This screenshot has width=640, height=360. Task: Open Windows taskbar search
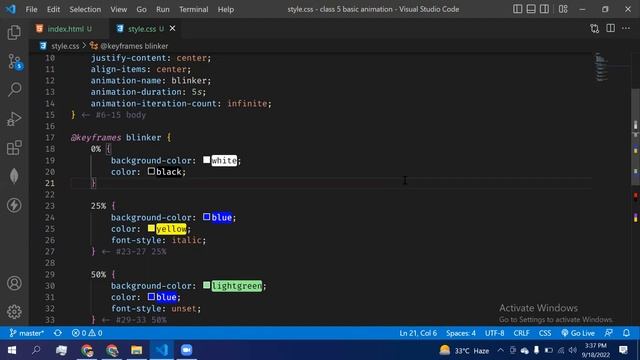(36, 350)
